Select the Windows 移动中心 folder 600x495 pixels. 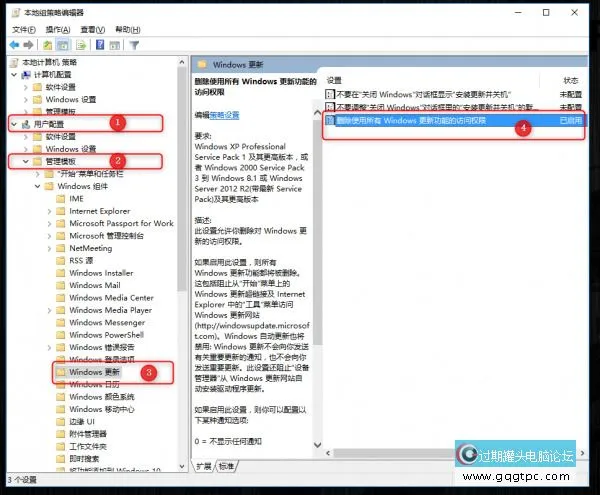coord(101,409)
